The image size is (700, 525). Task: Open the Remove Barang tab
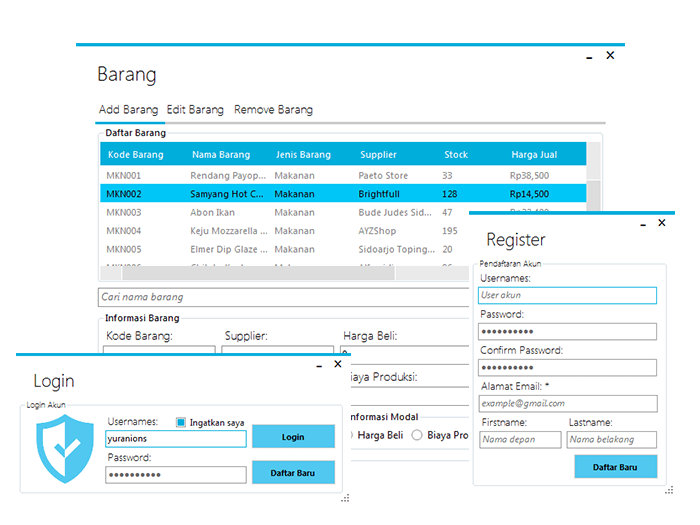[273, 110]
